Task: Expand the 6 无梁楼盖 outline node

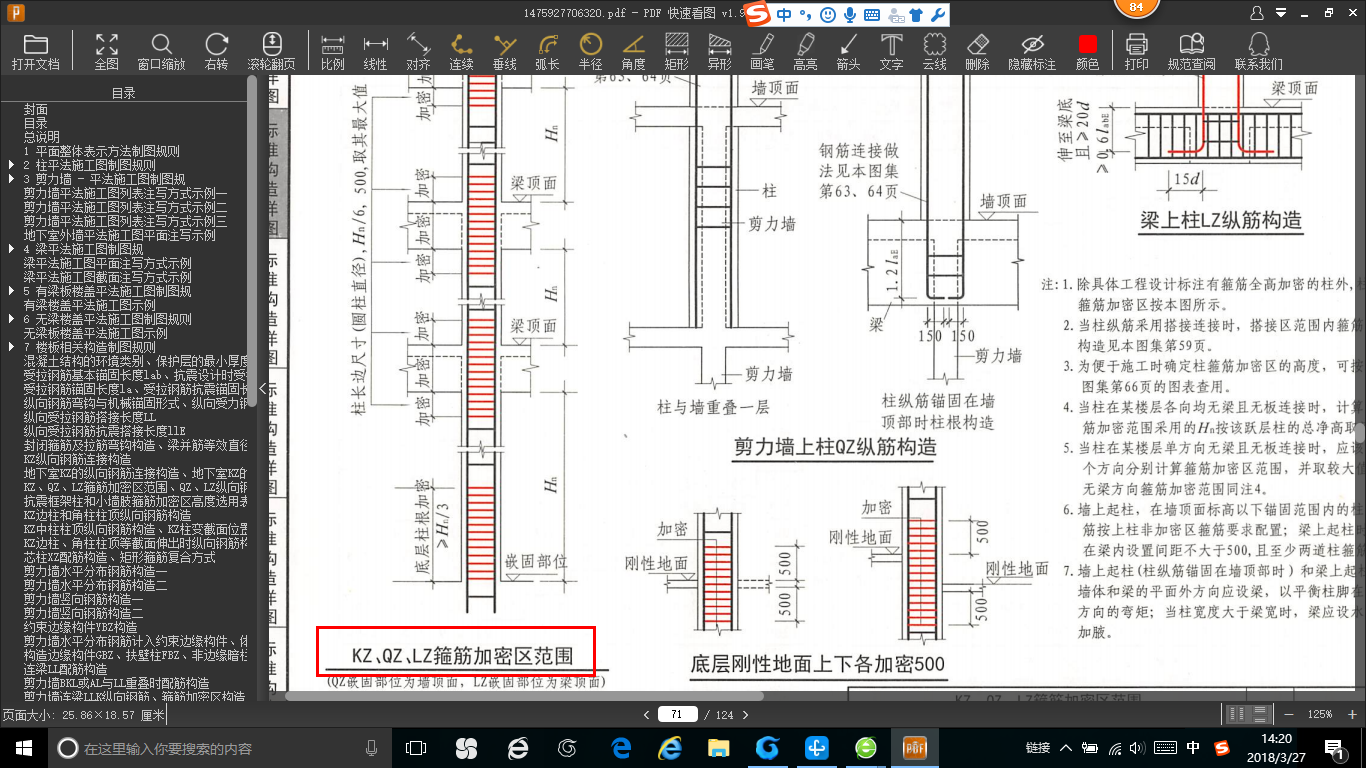Action: (x=11, y=319)
